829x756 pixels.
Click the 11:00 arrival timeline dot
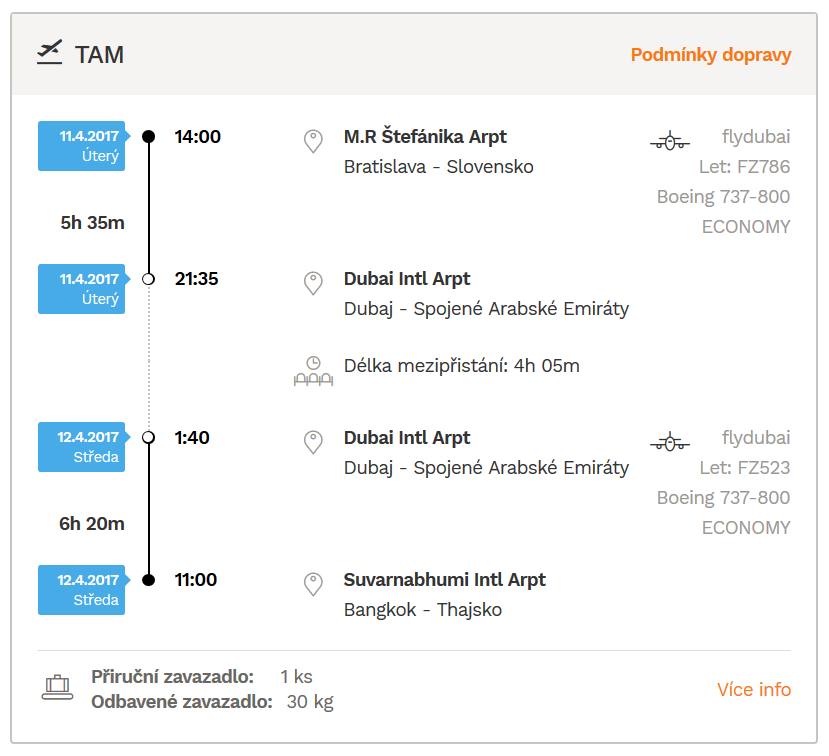(149, 580)
